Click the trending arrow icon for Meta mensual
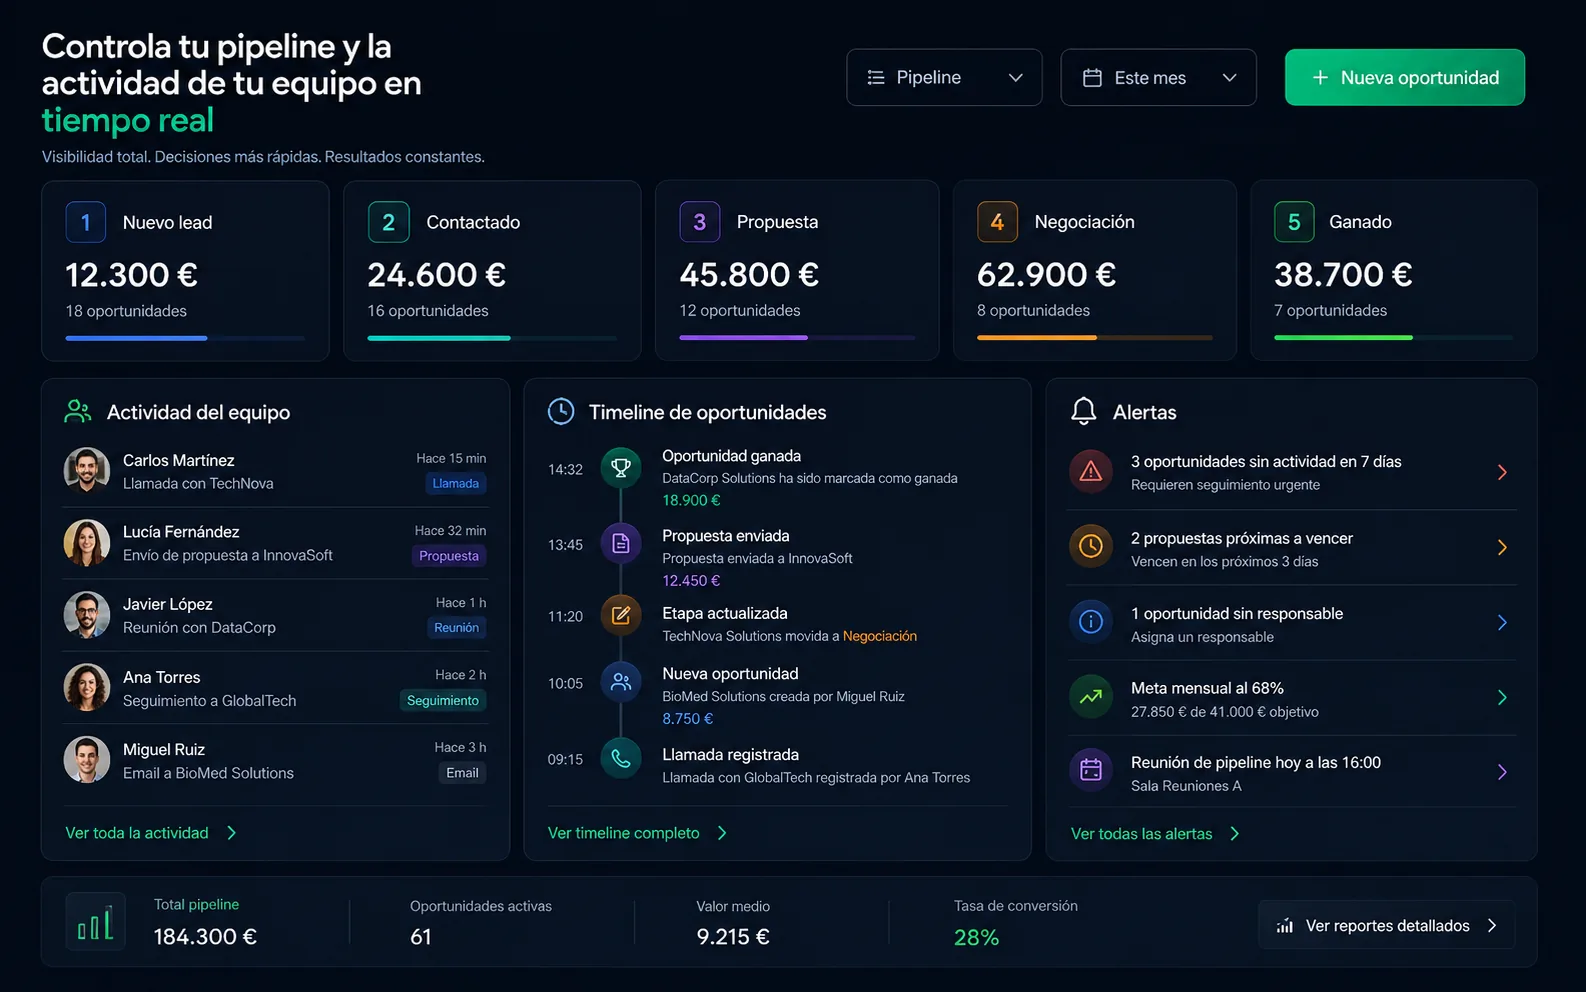1586x992 pixels. click(1091, 697)
